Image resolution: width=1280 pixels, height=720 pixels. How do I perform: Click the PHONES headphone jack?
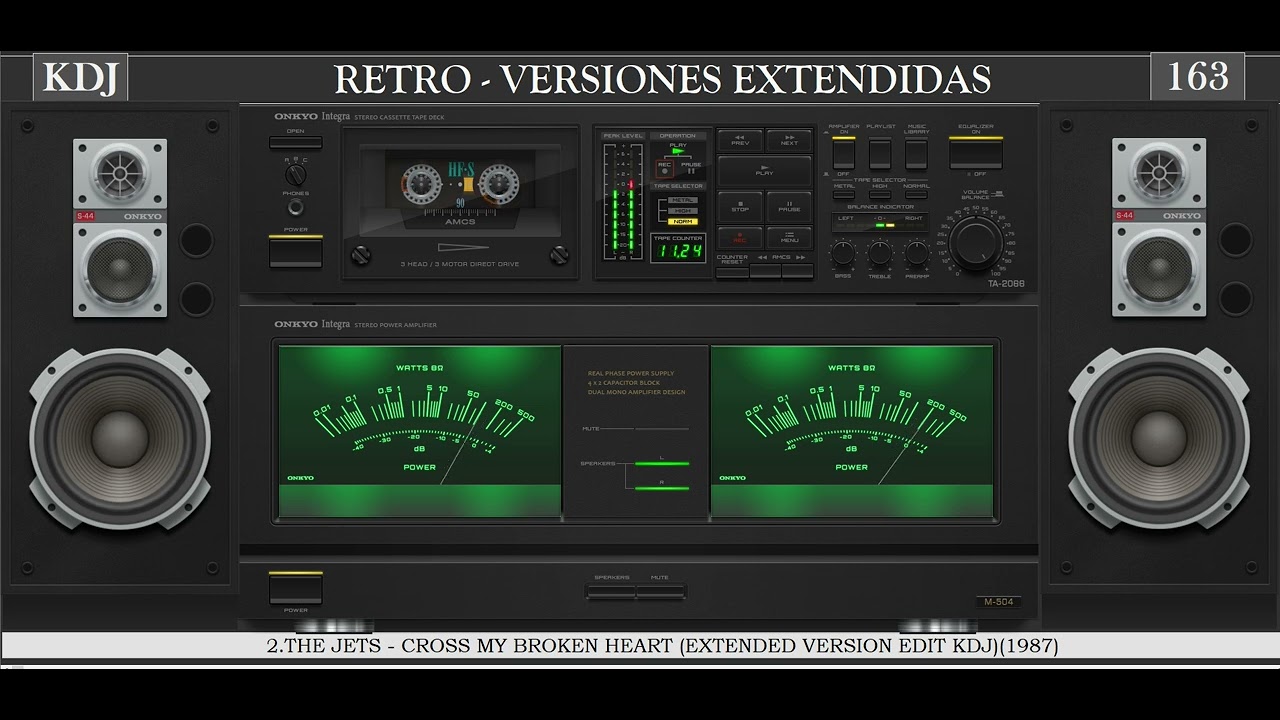[296, 207]
